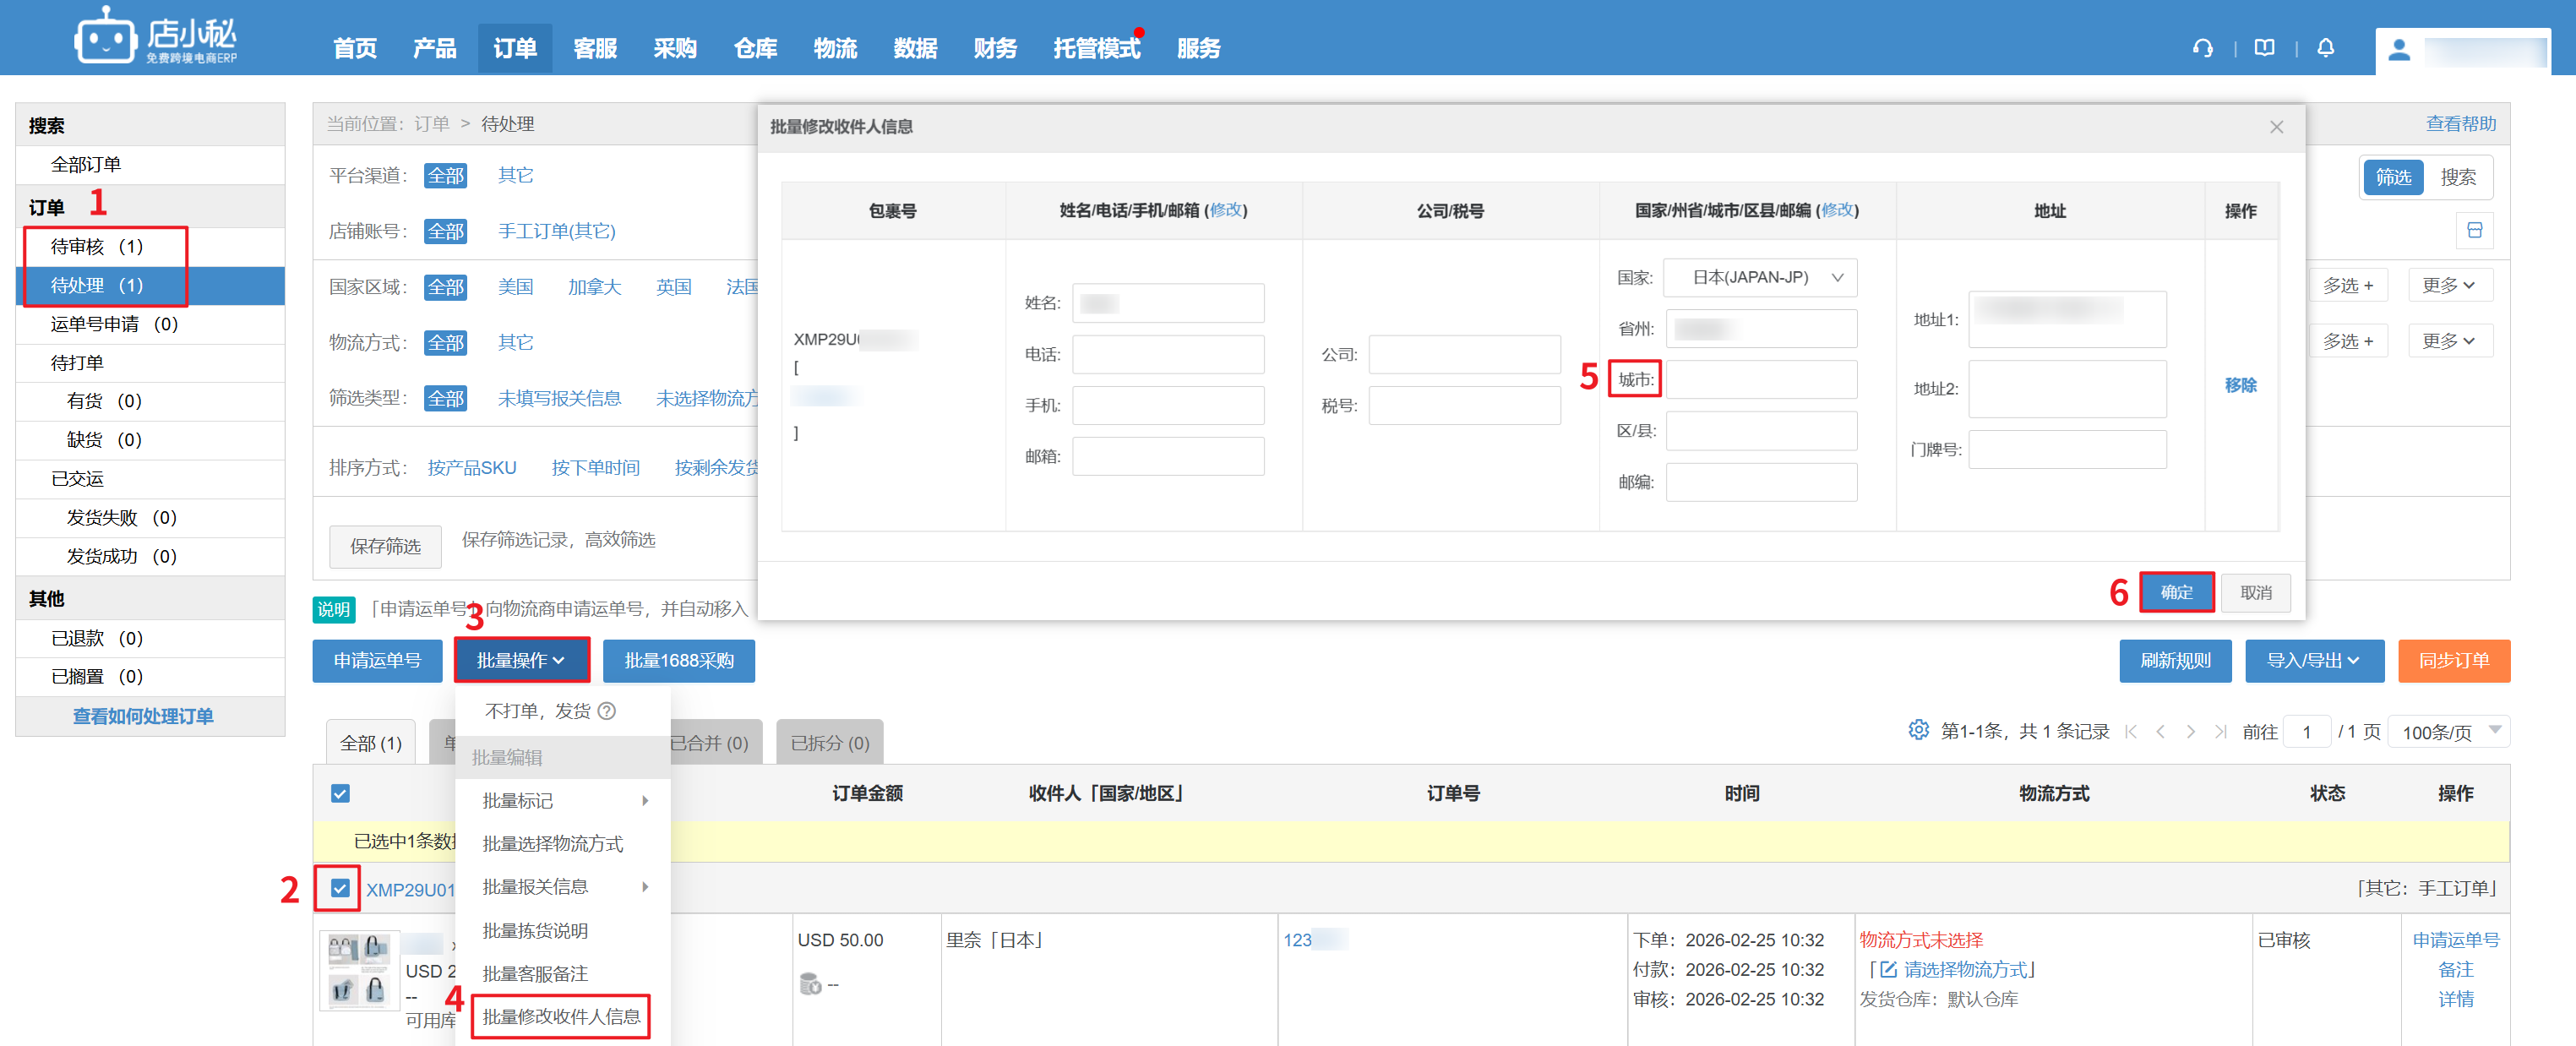Click the user profile avatar icon
2576x1046 pixels.
(x=2399, y=50)
